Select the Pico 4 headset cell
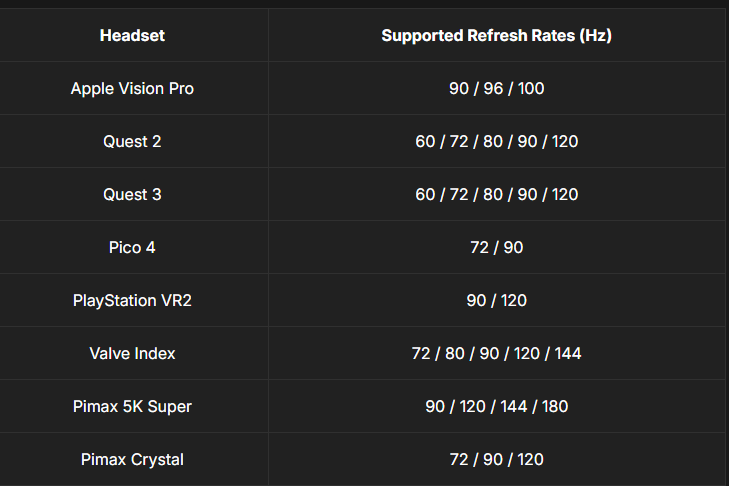729x486 pixels. point(132,248)
